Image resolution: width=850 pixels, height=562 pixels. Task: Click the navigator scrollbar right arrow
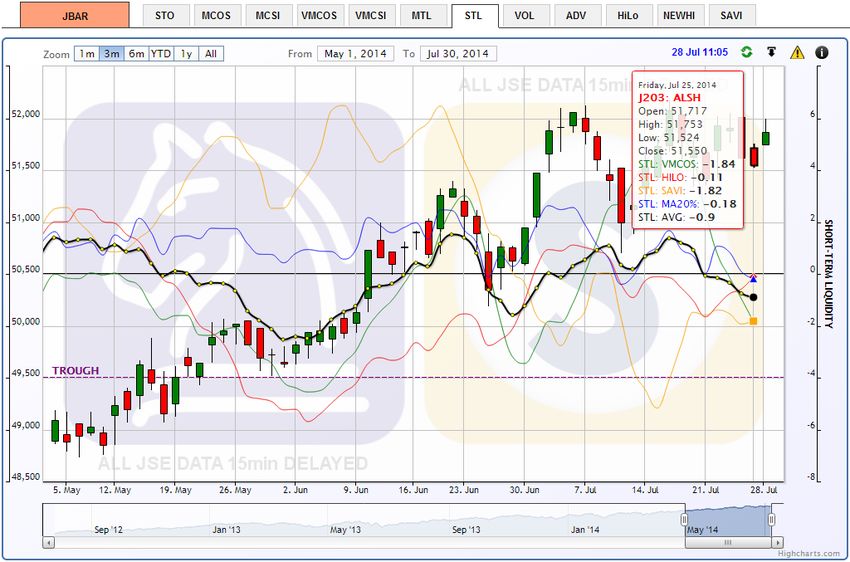(778, 542)
